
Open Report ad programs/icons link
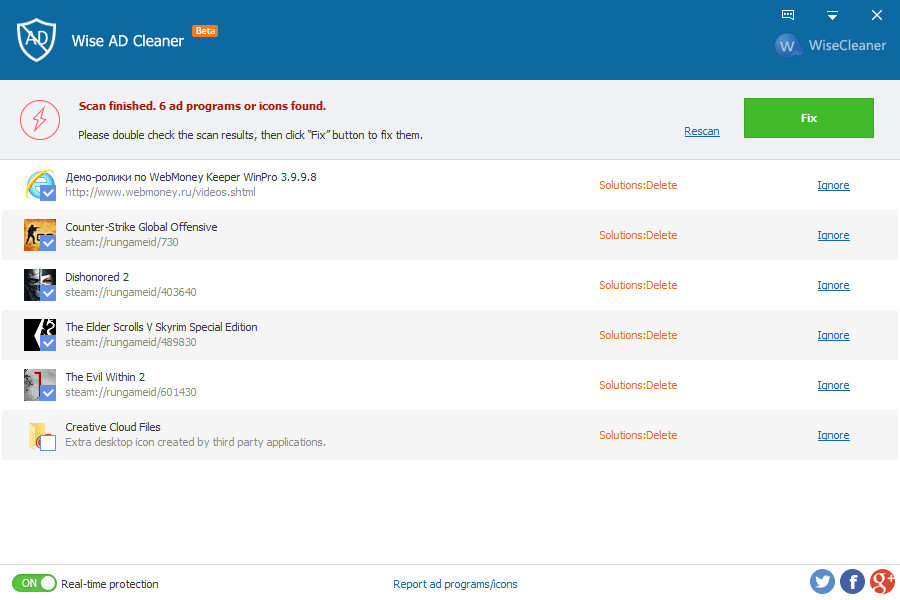click(x=455, y=584)
